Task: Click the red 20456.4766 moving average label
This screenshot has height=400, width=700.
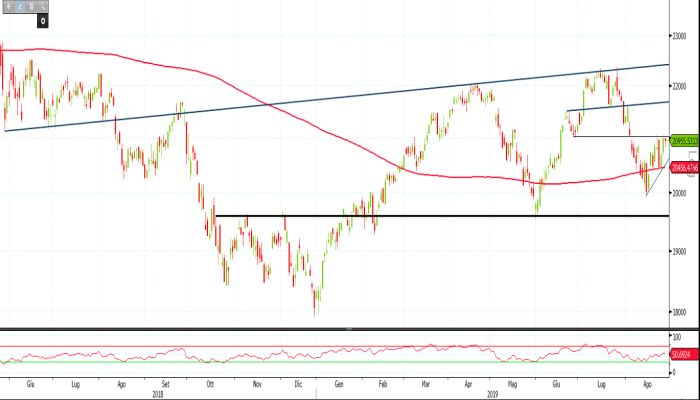Action: [x=685, y=168]
